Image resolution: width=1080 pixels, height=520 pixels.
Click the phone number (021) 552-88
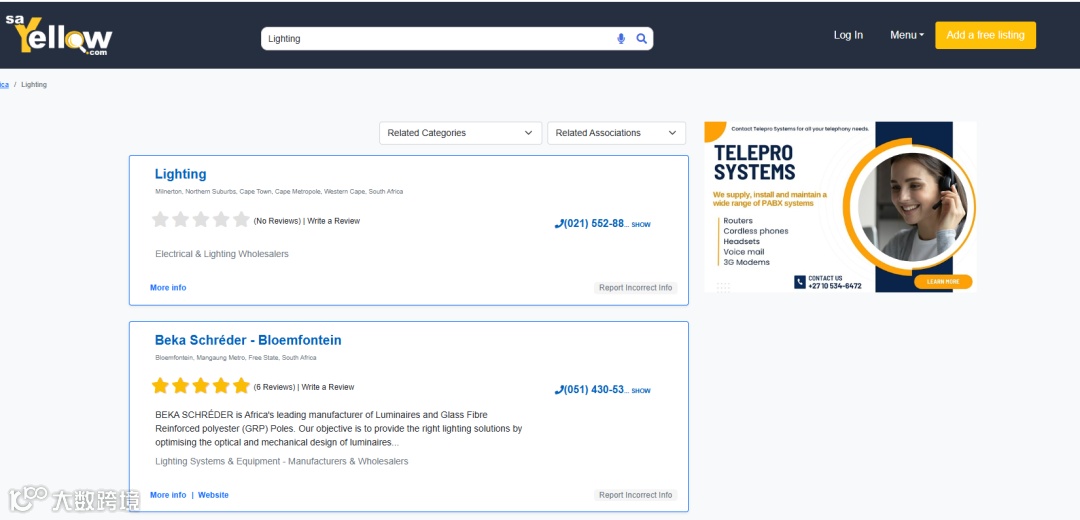[x=592, y=224]
